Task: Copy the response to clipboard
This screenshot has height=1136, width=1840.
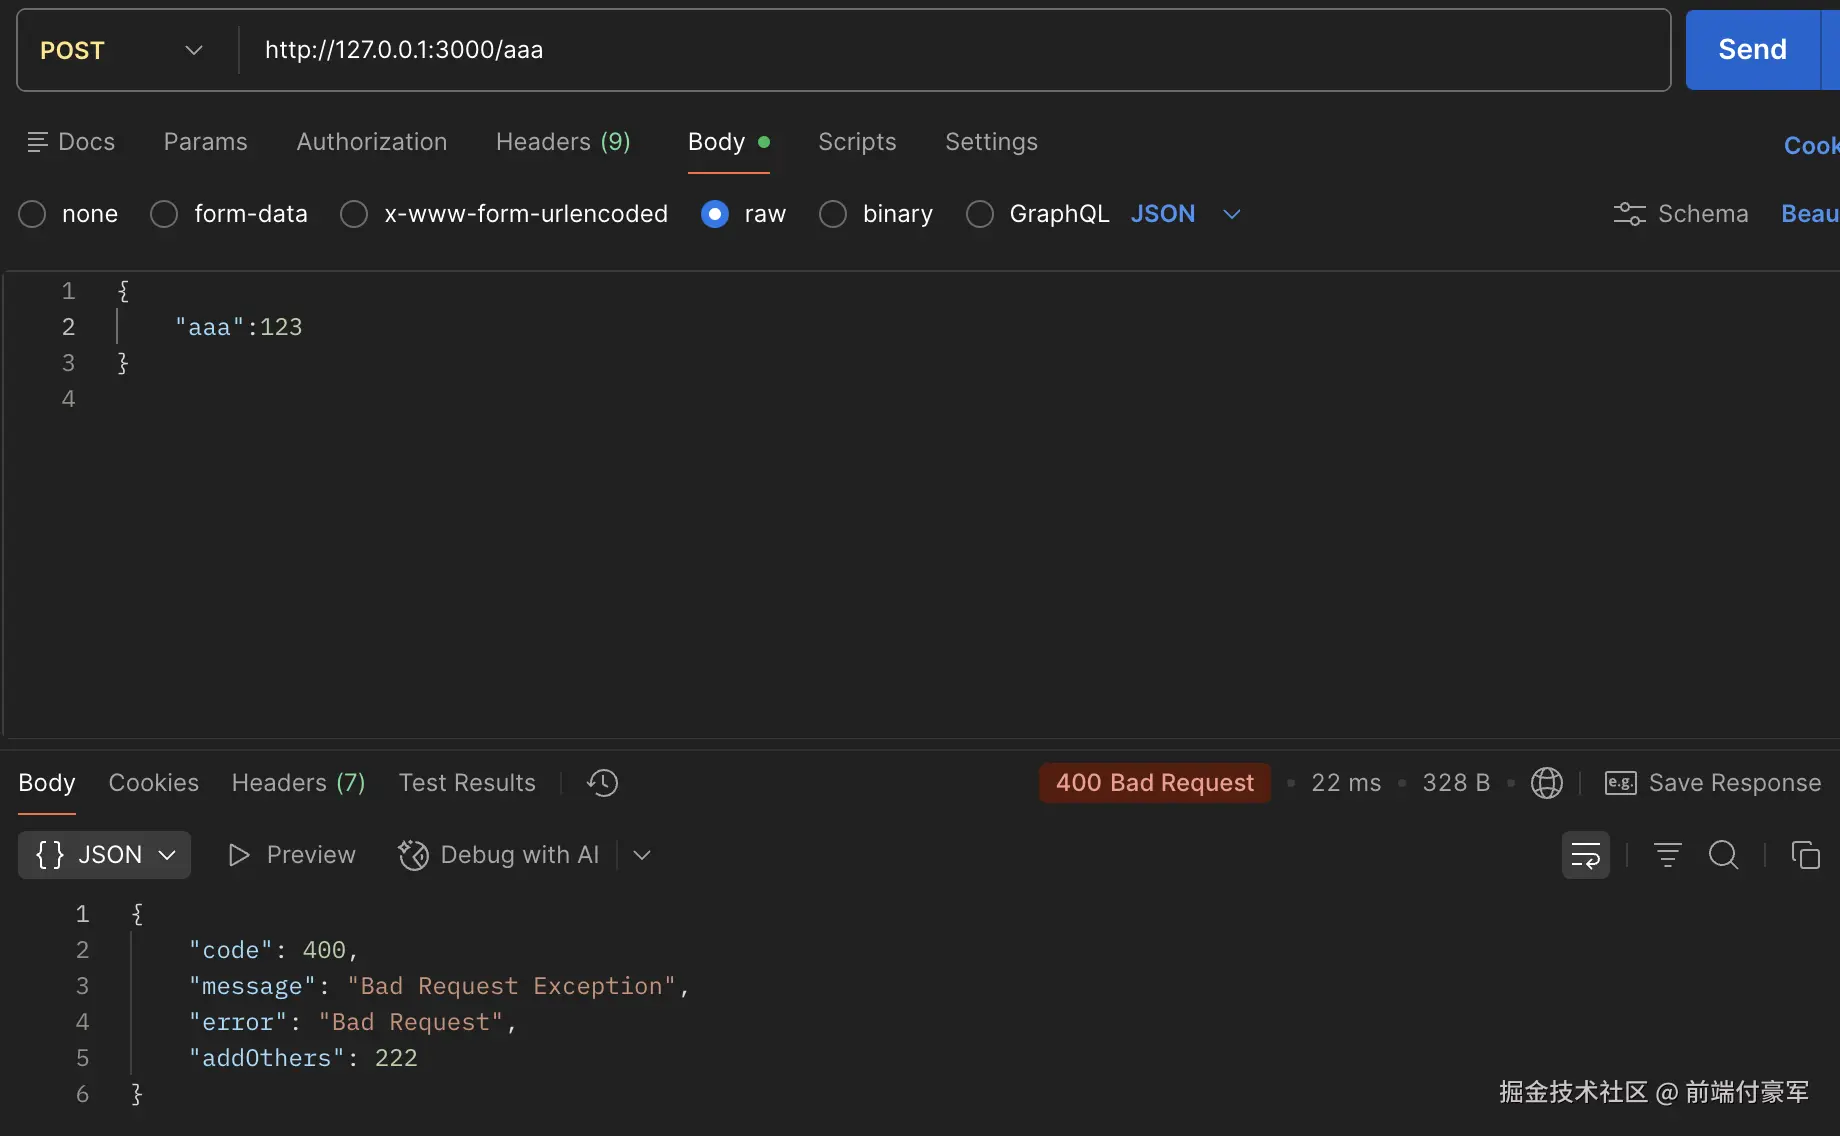Action: [x=1805, y=855]
